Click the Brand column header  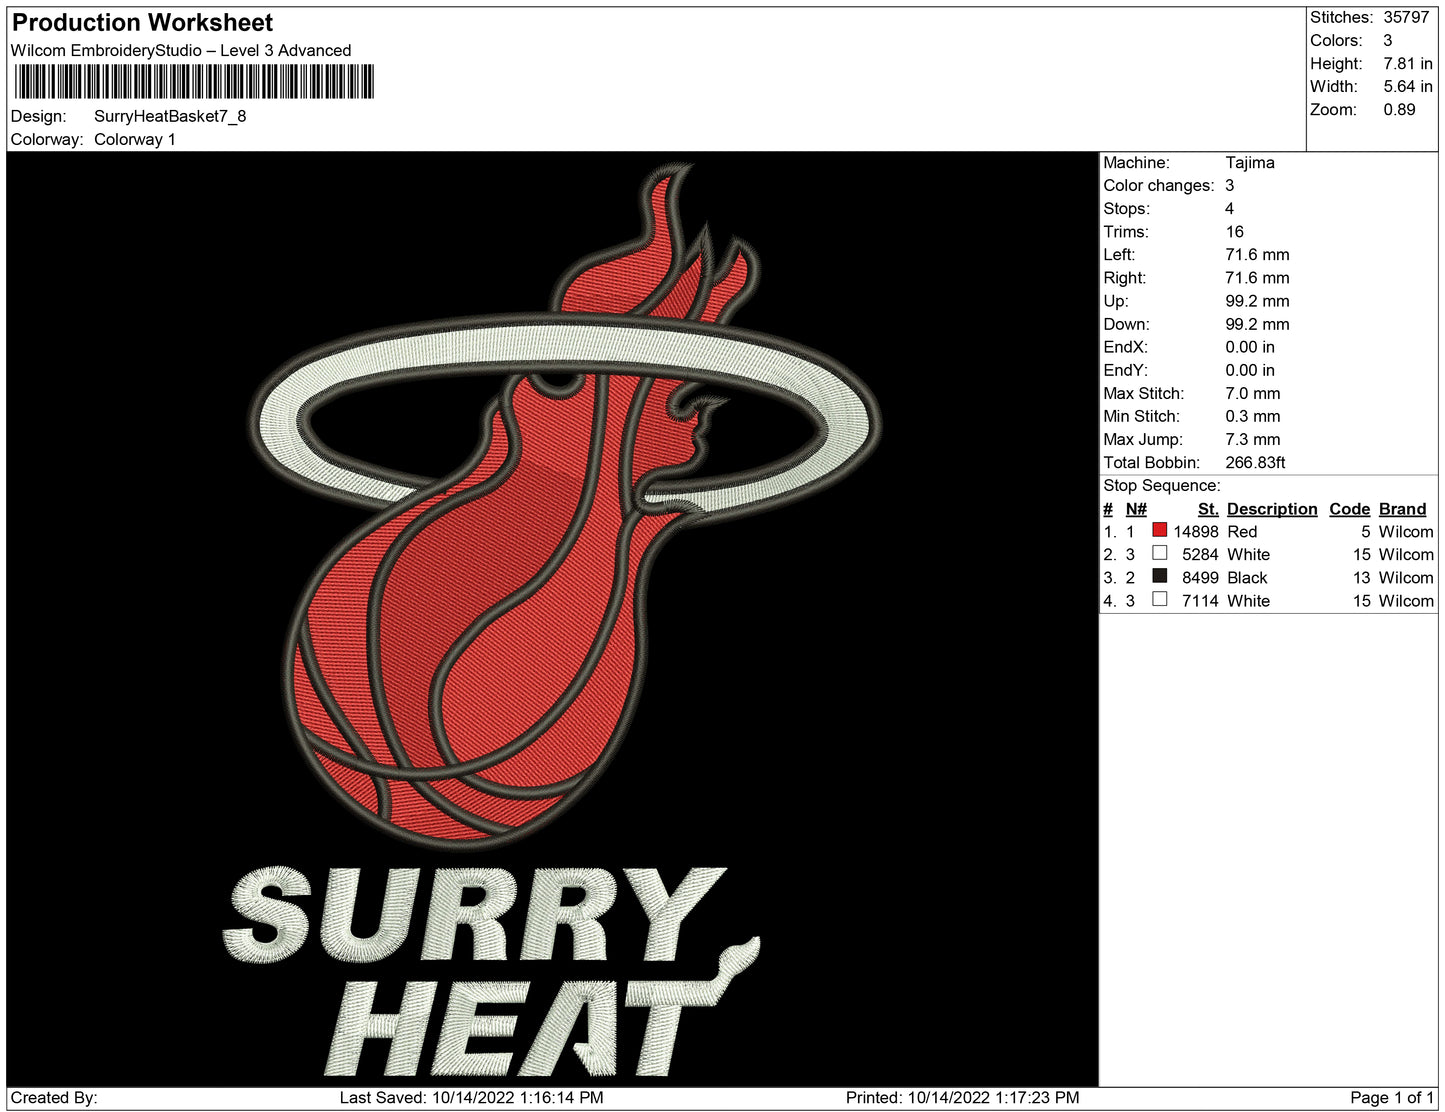coord(1402,509)
